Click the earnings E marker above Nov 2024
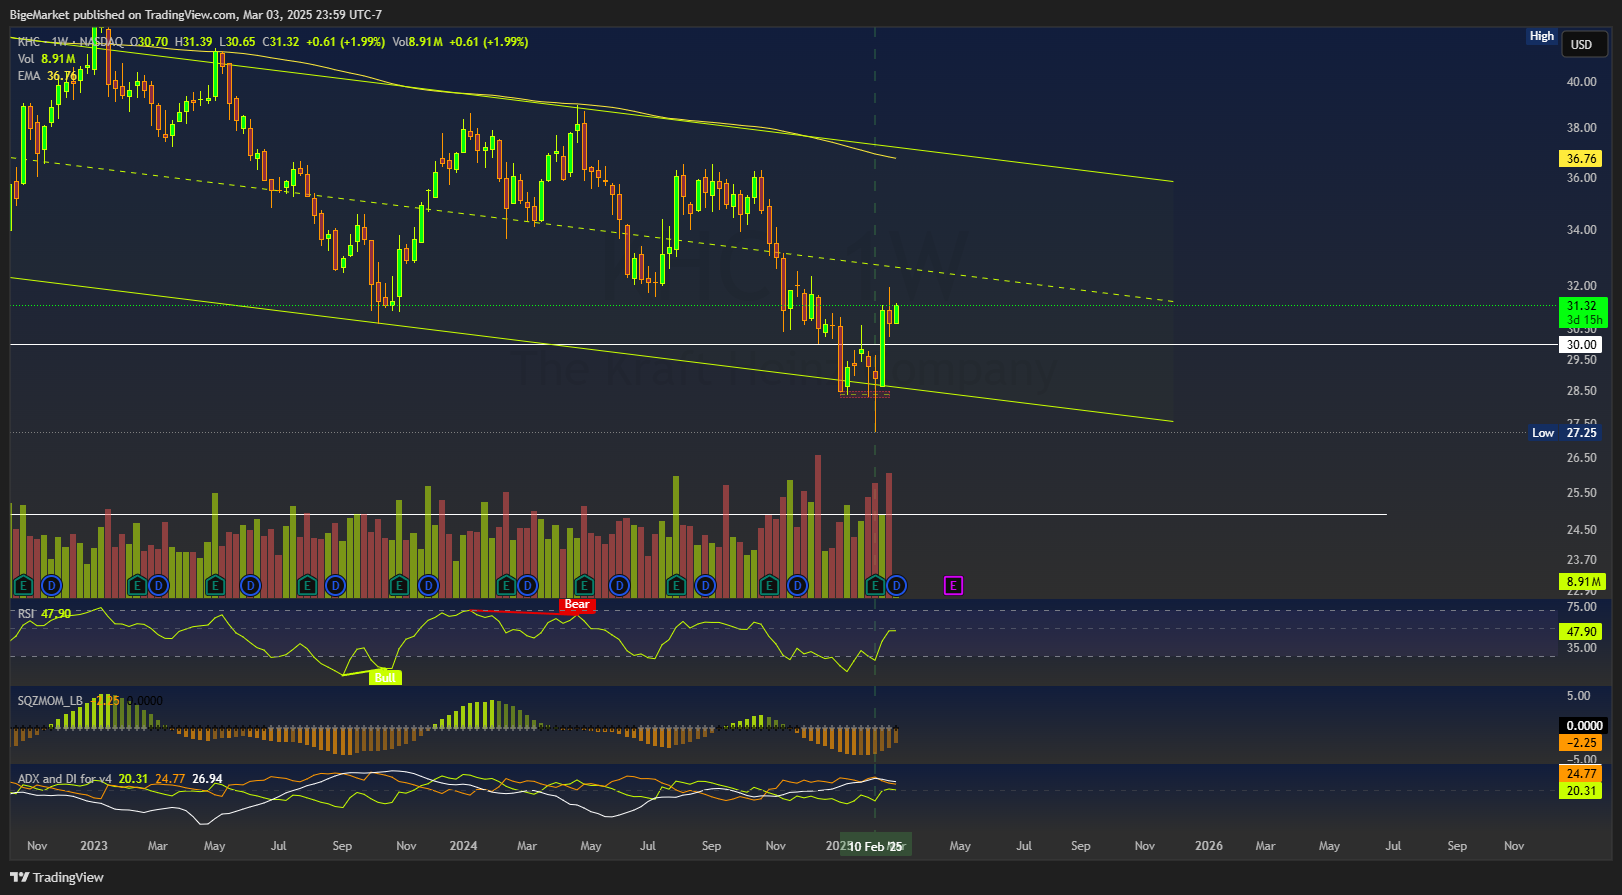 [769, 586]
